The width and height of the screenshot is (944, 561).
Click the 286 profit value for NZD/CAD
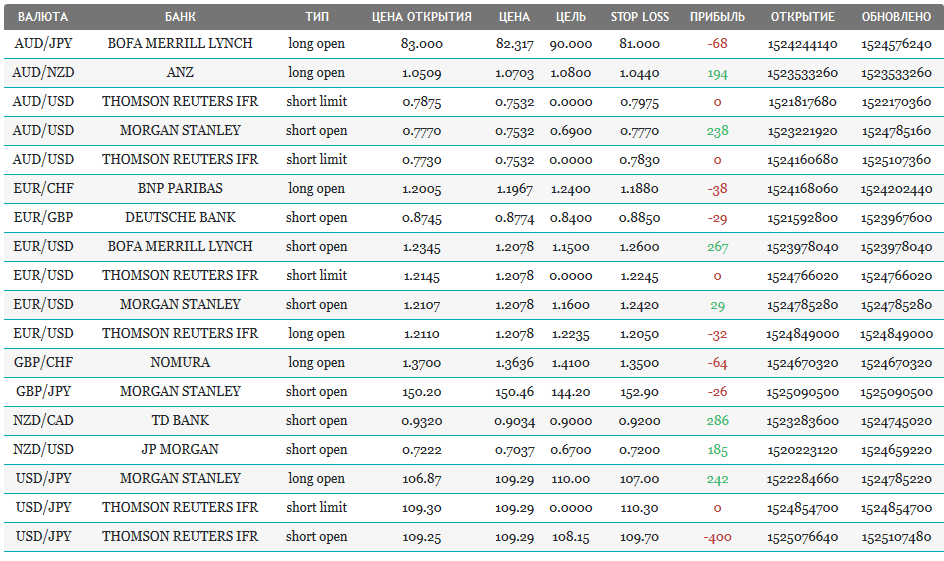click(717, 421)
